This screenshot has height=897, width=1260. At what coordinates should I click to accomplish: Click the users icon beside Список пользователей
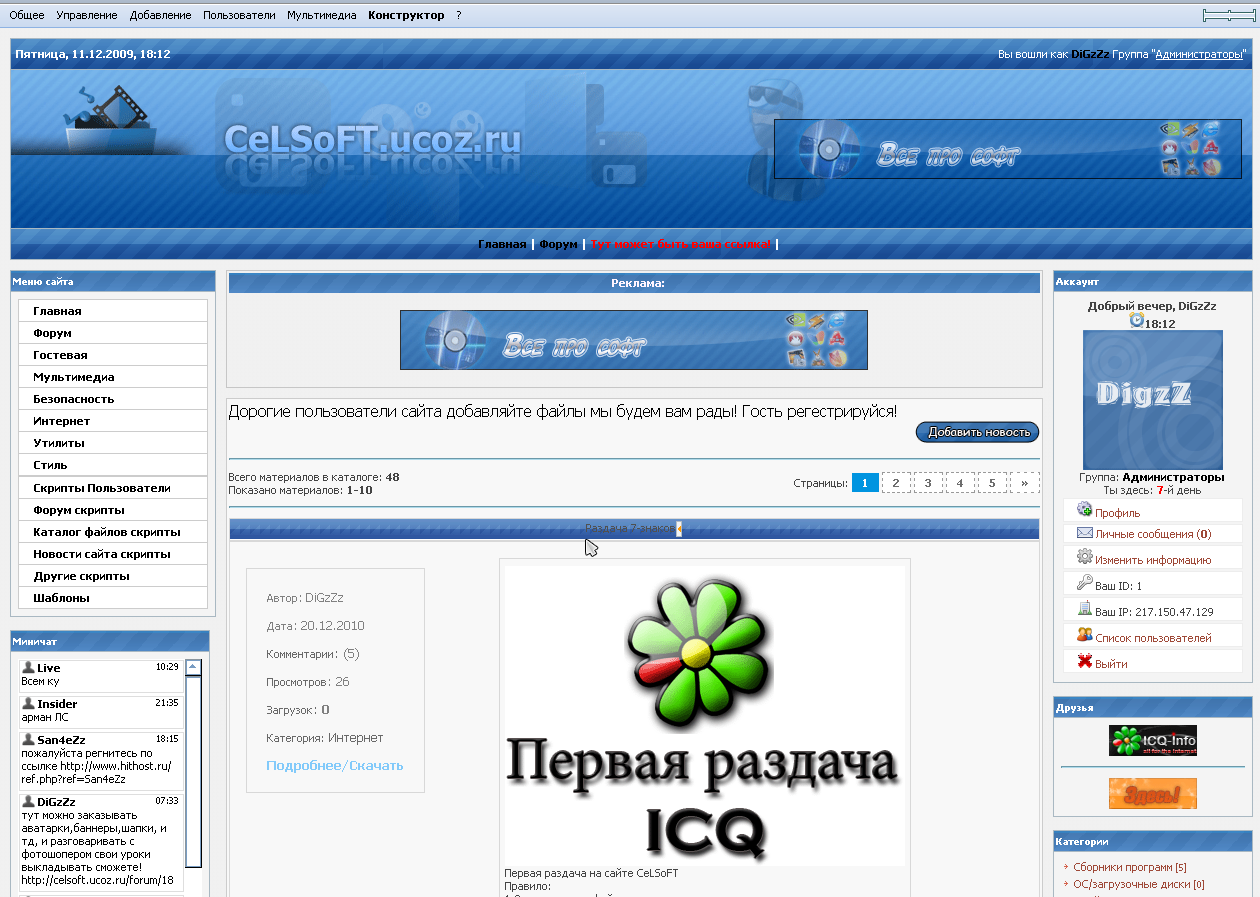point(1084,635)
